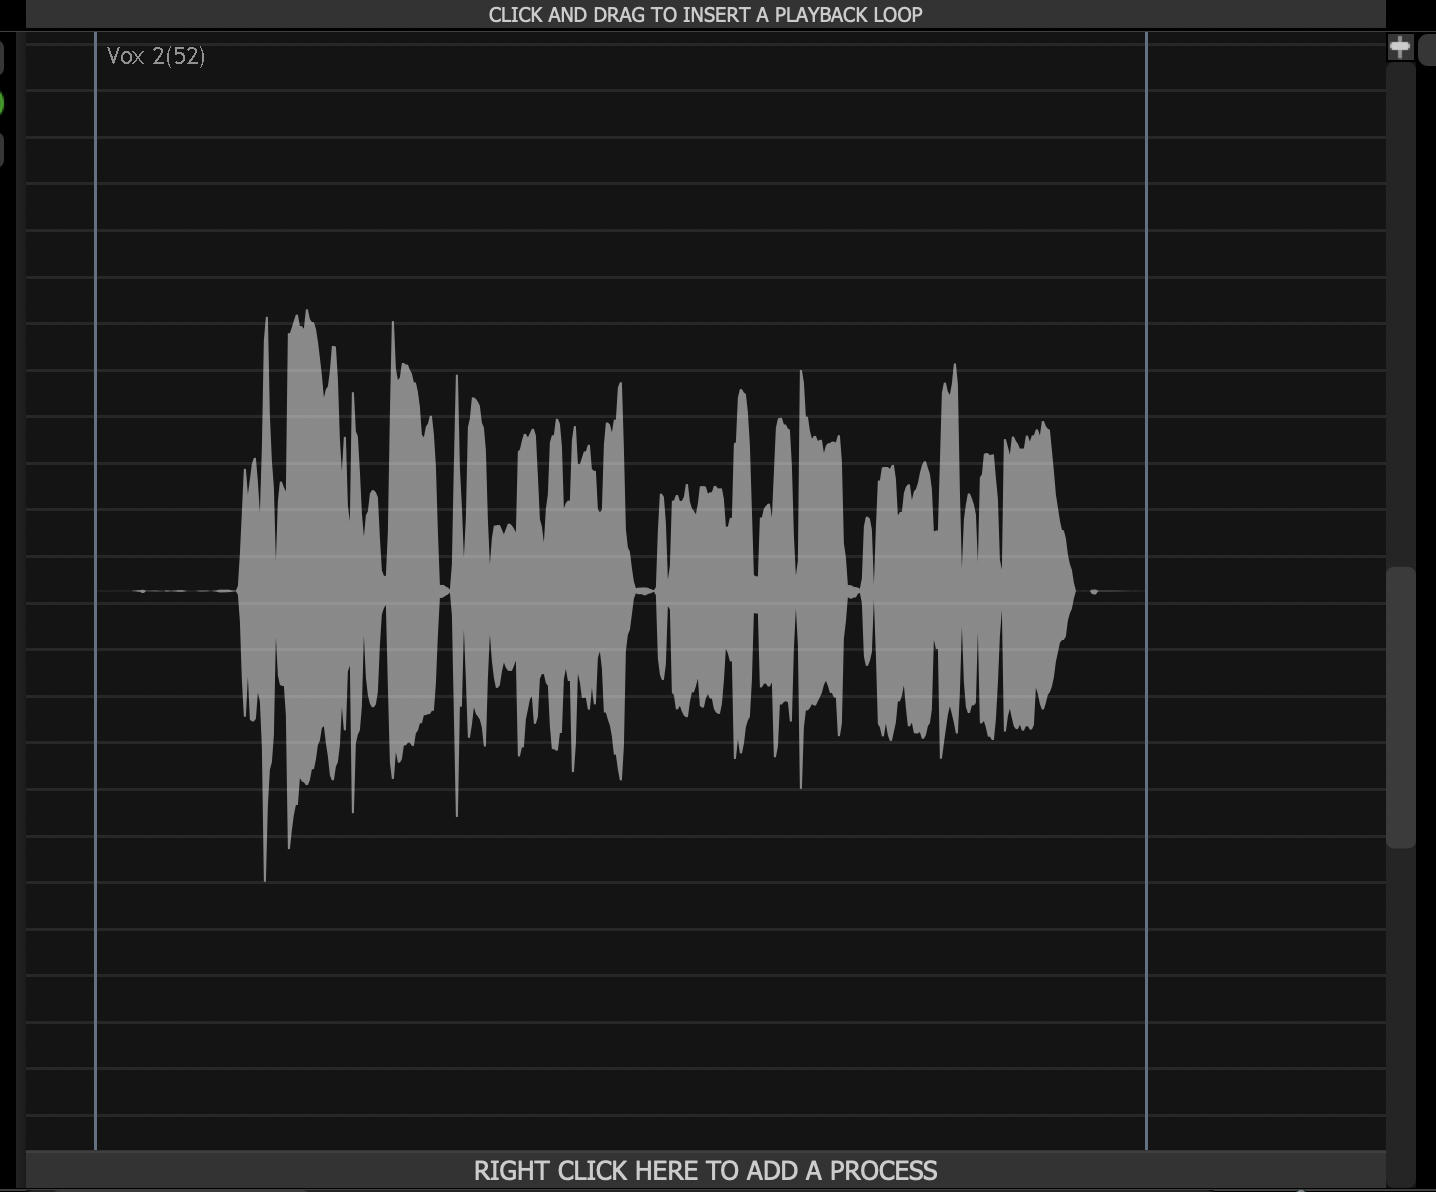Click the left clip boundary line

click(96, 600)
